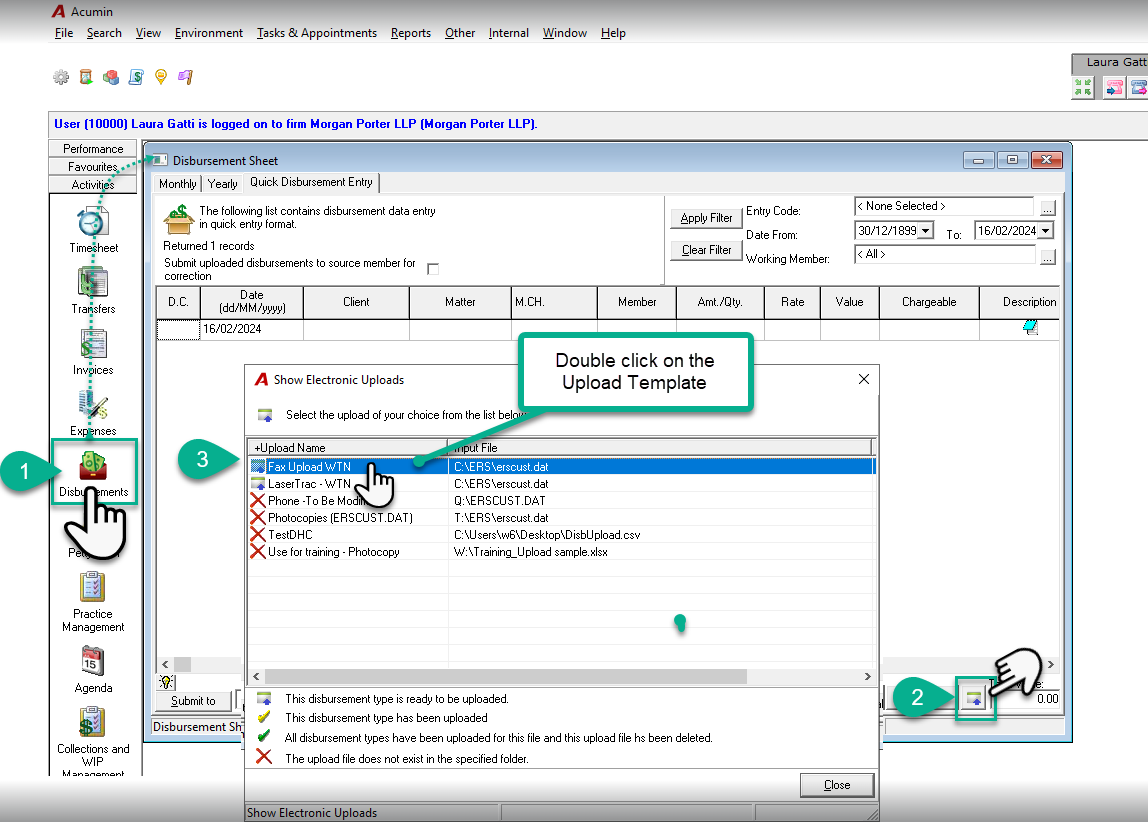The width and height of the screenshot is (1148, 822).
Task: Open Collections and WIP Management in sidebar
Action: (93, 739)
